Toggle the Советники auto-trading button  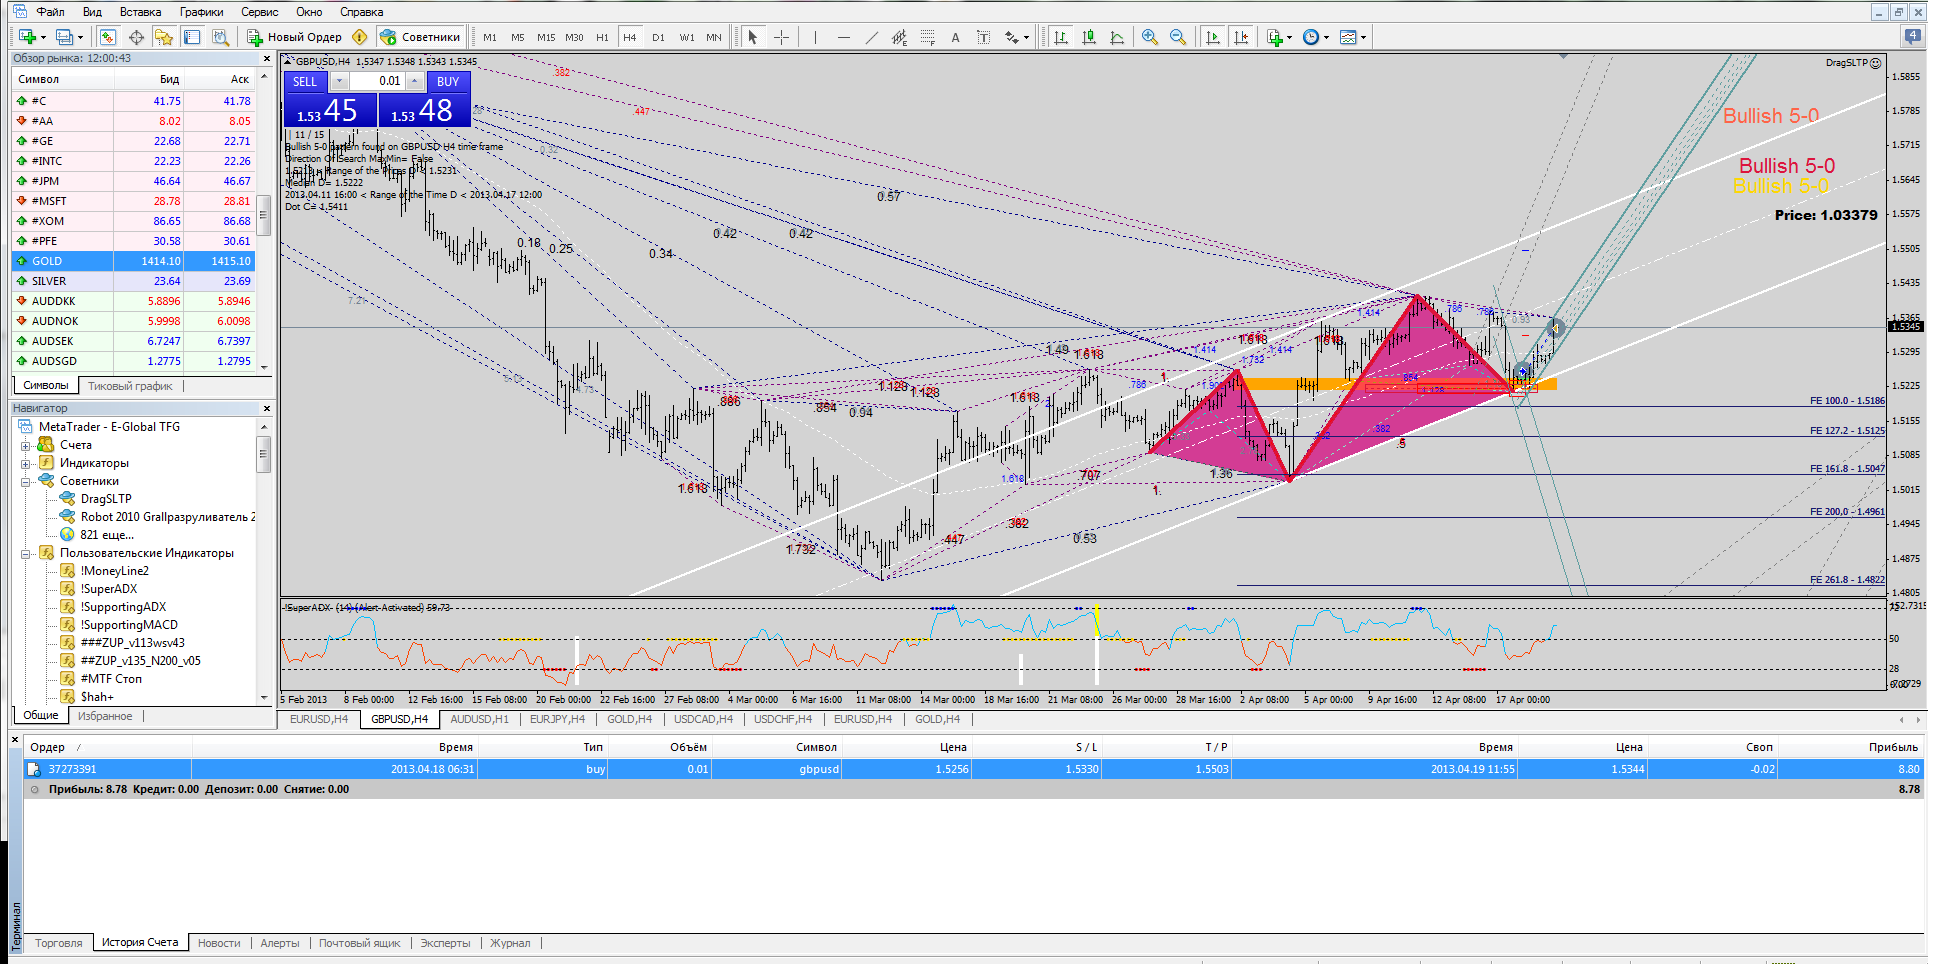(x=420, y=37)
